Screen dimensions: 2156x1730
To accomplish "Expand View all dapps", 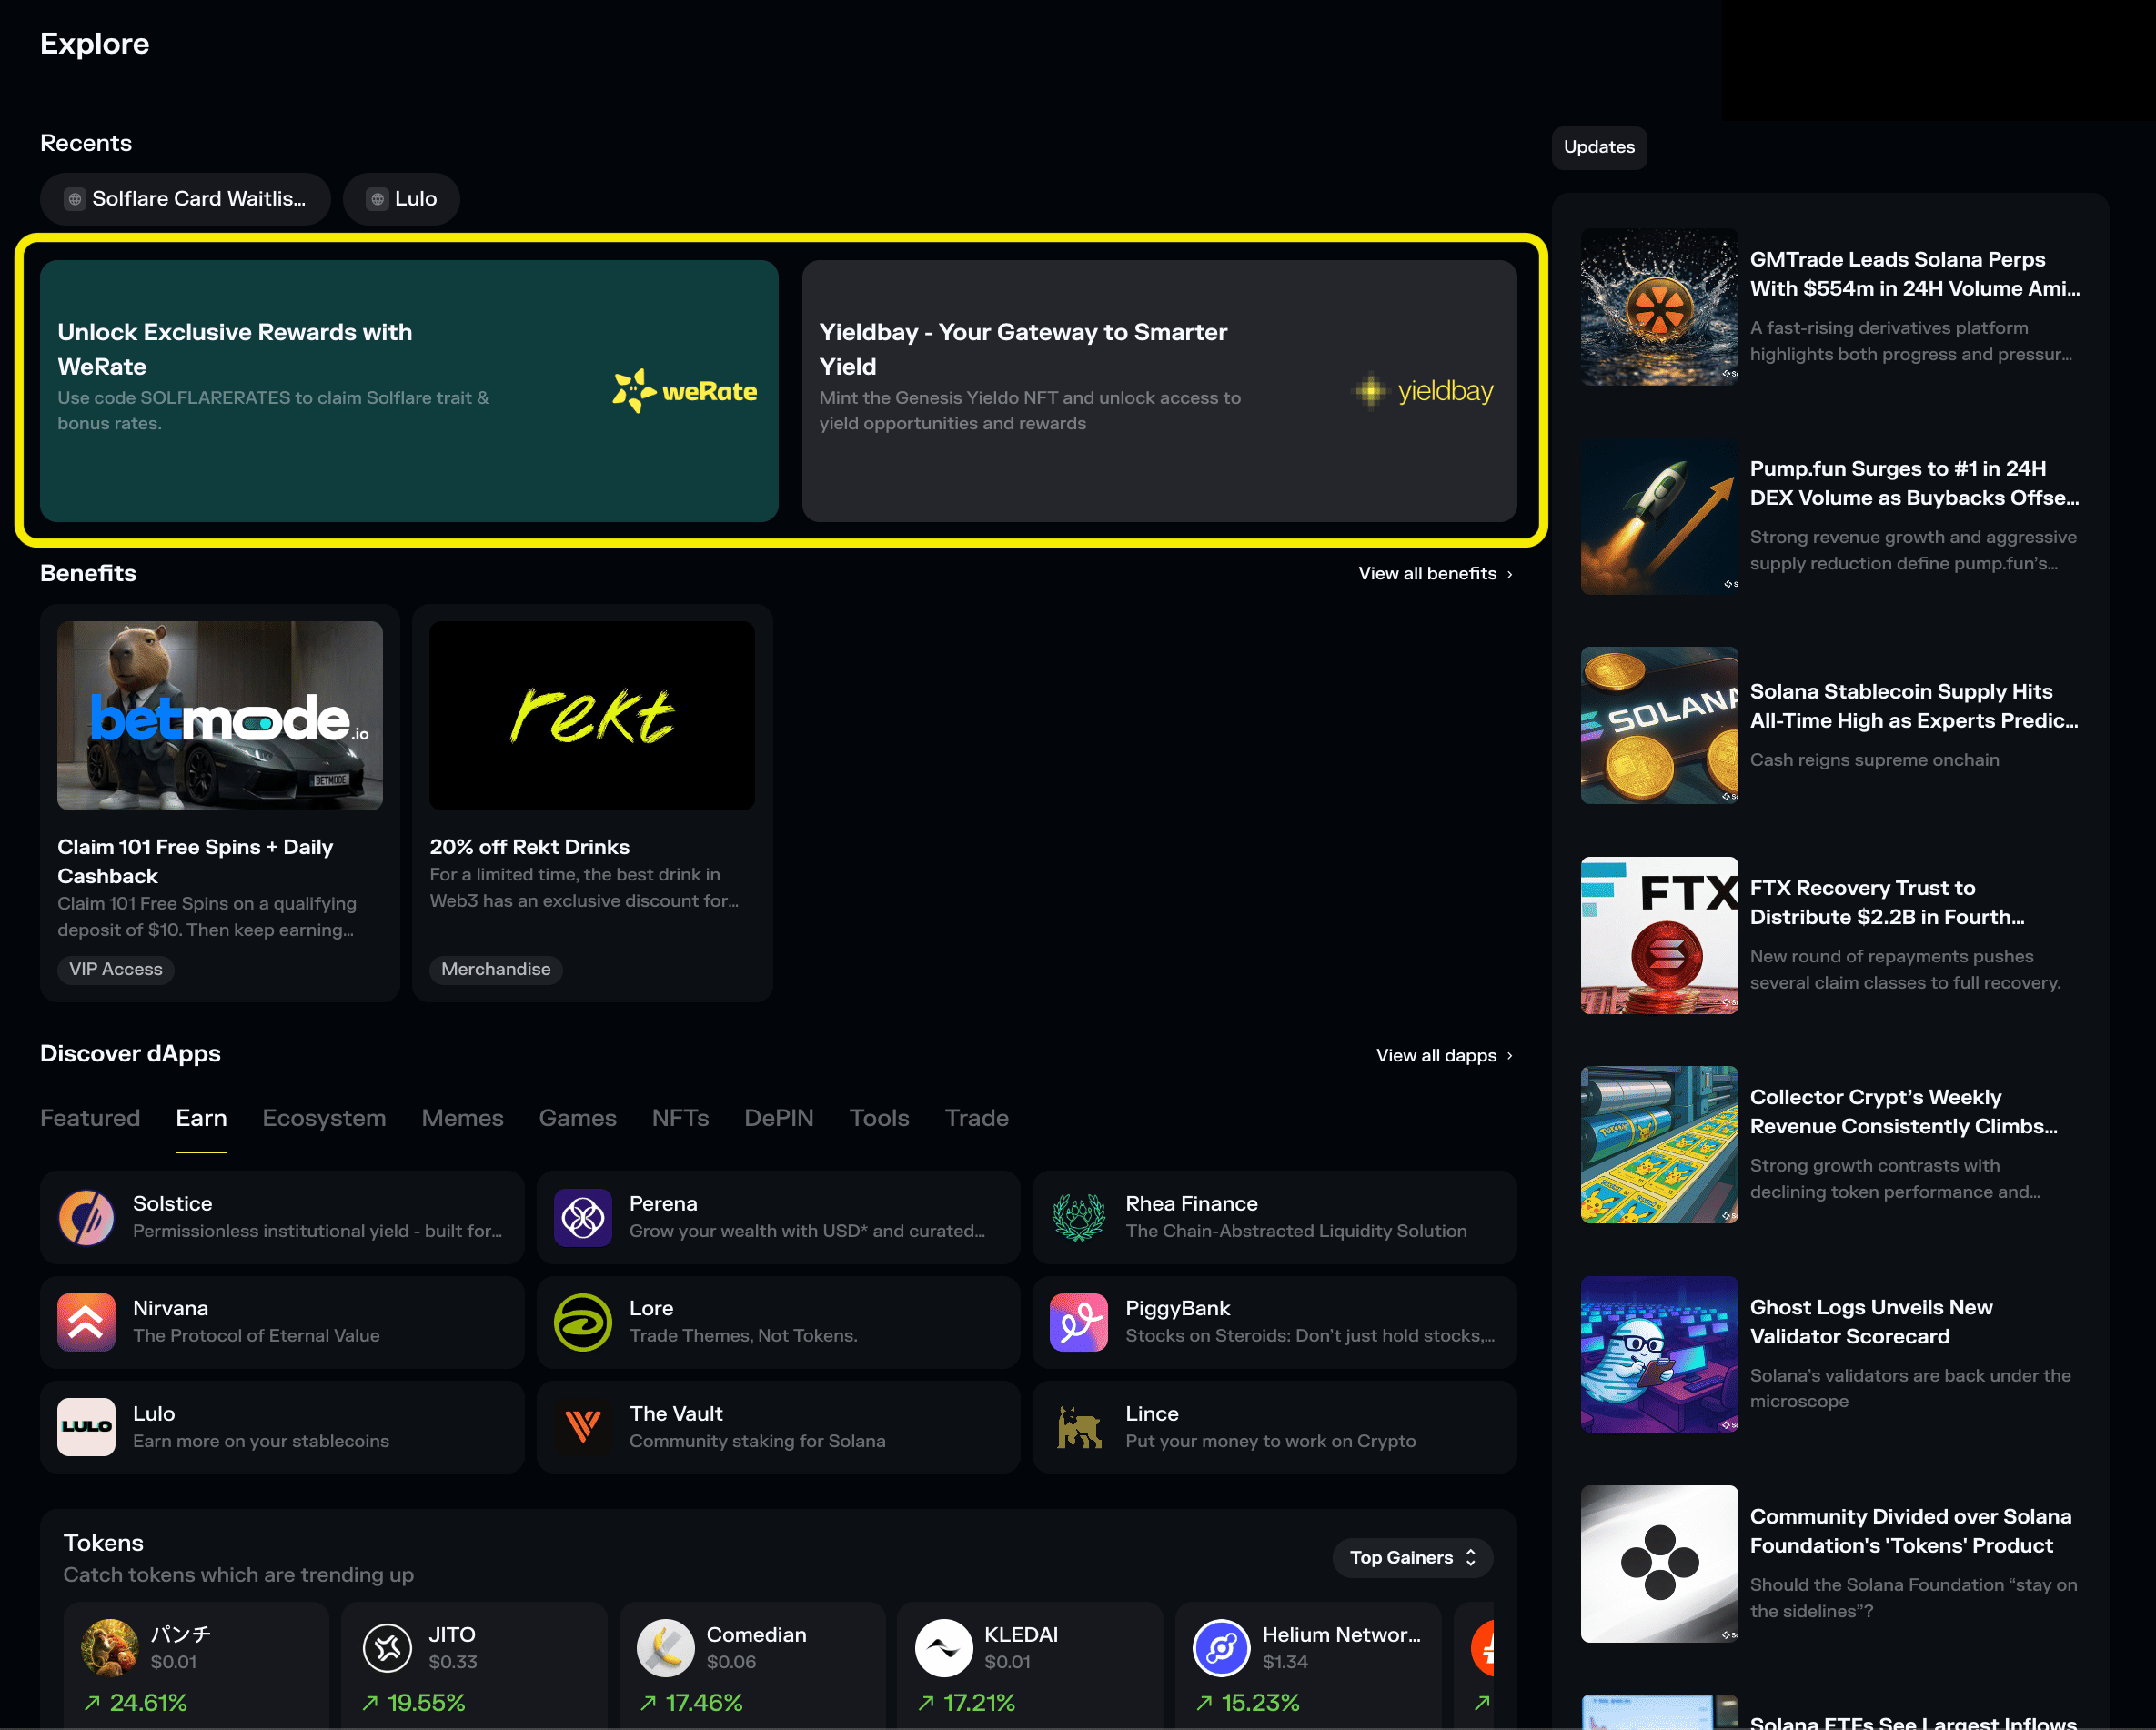I will coord(1444,1055).
